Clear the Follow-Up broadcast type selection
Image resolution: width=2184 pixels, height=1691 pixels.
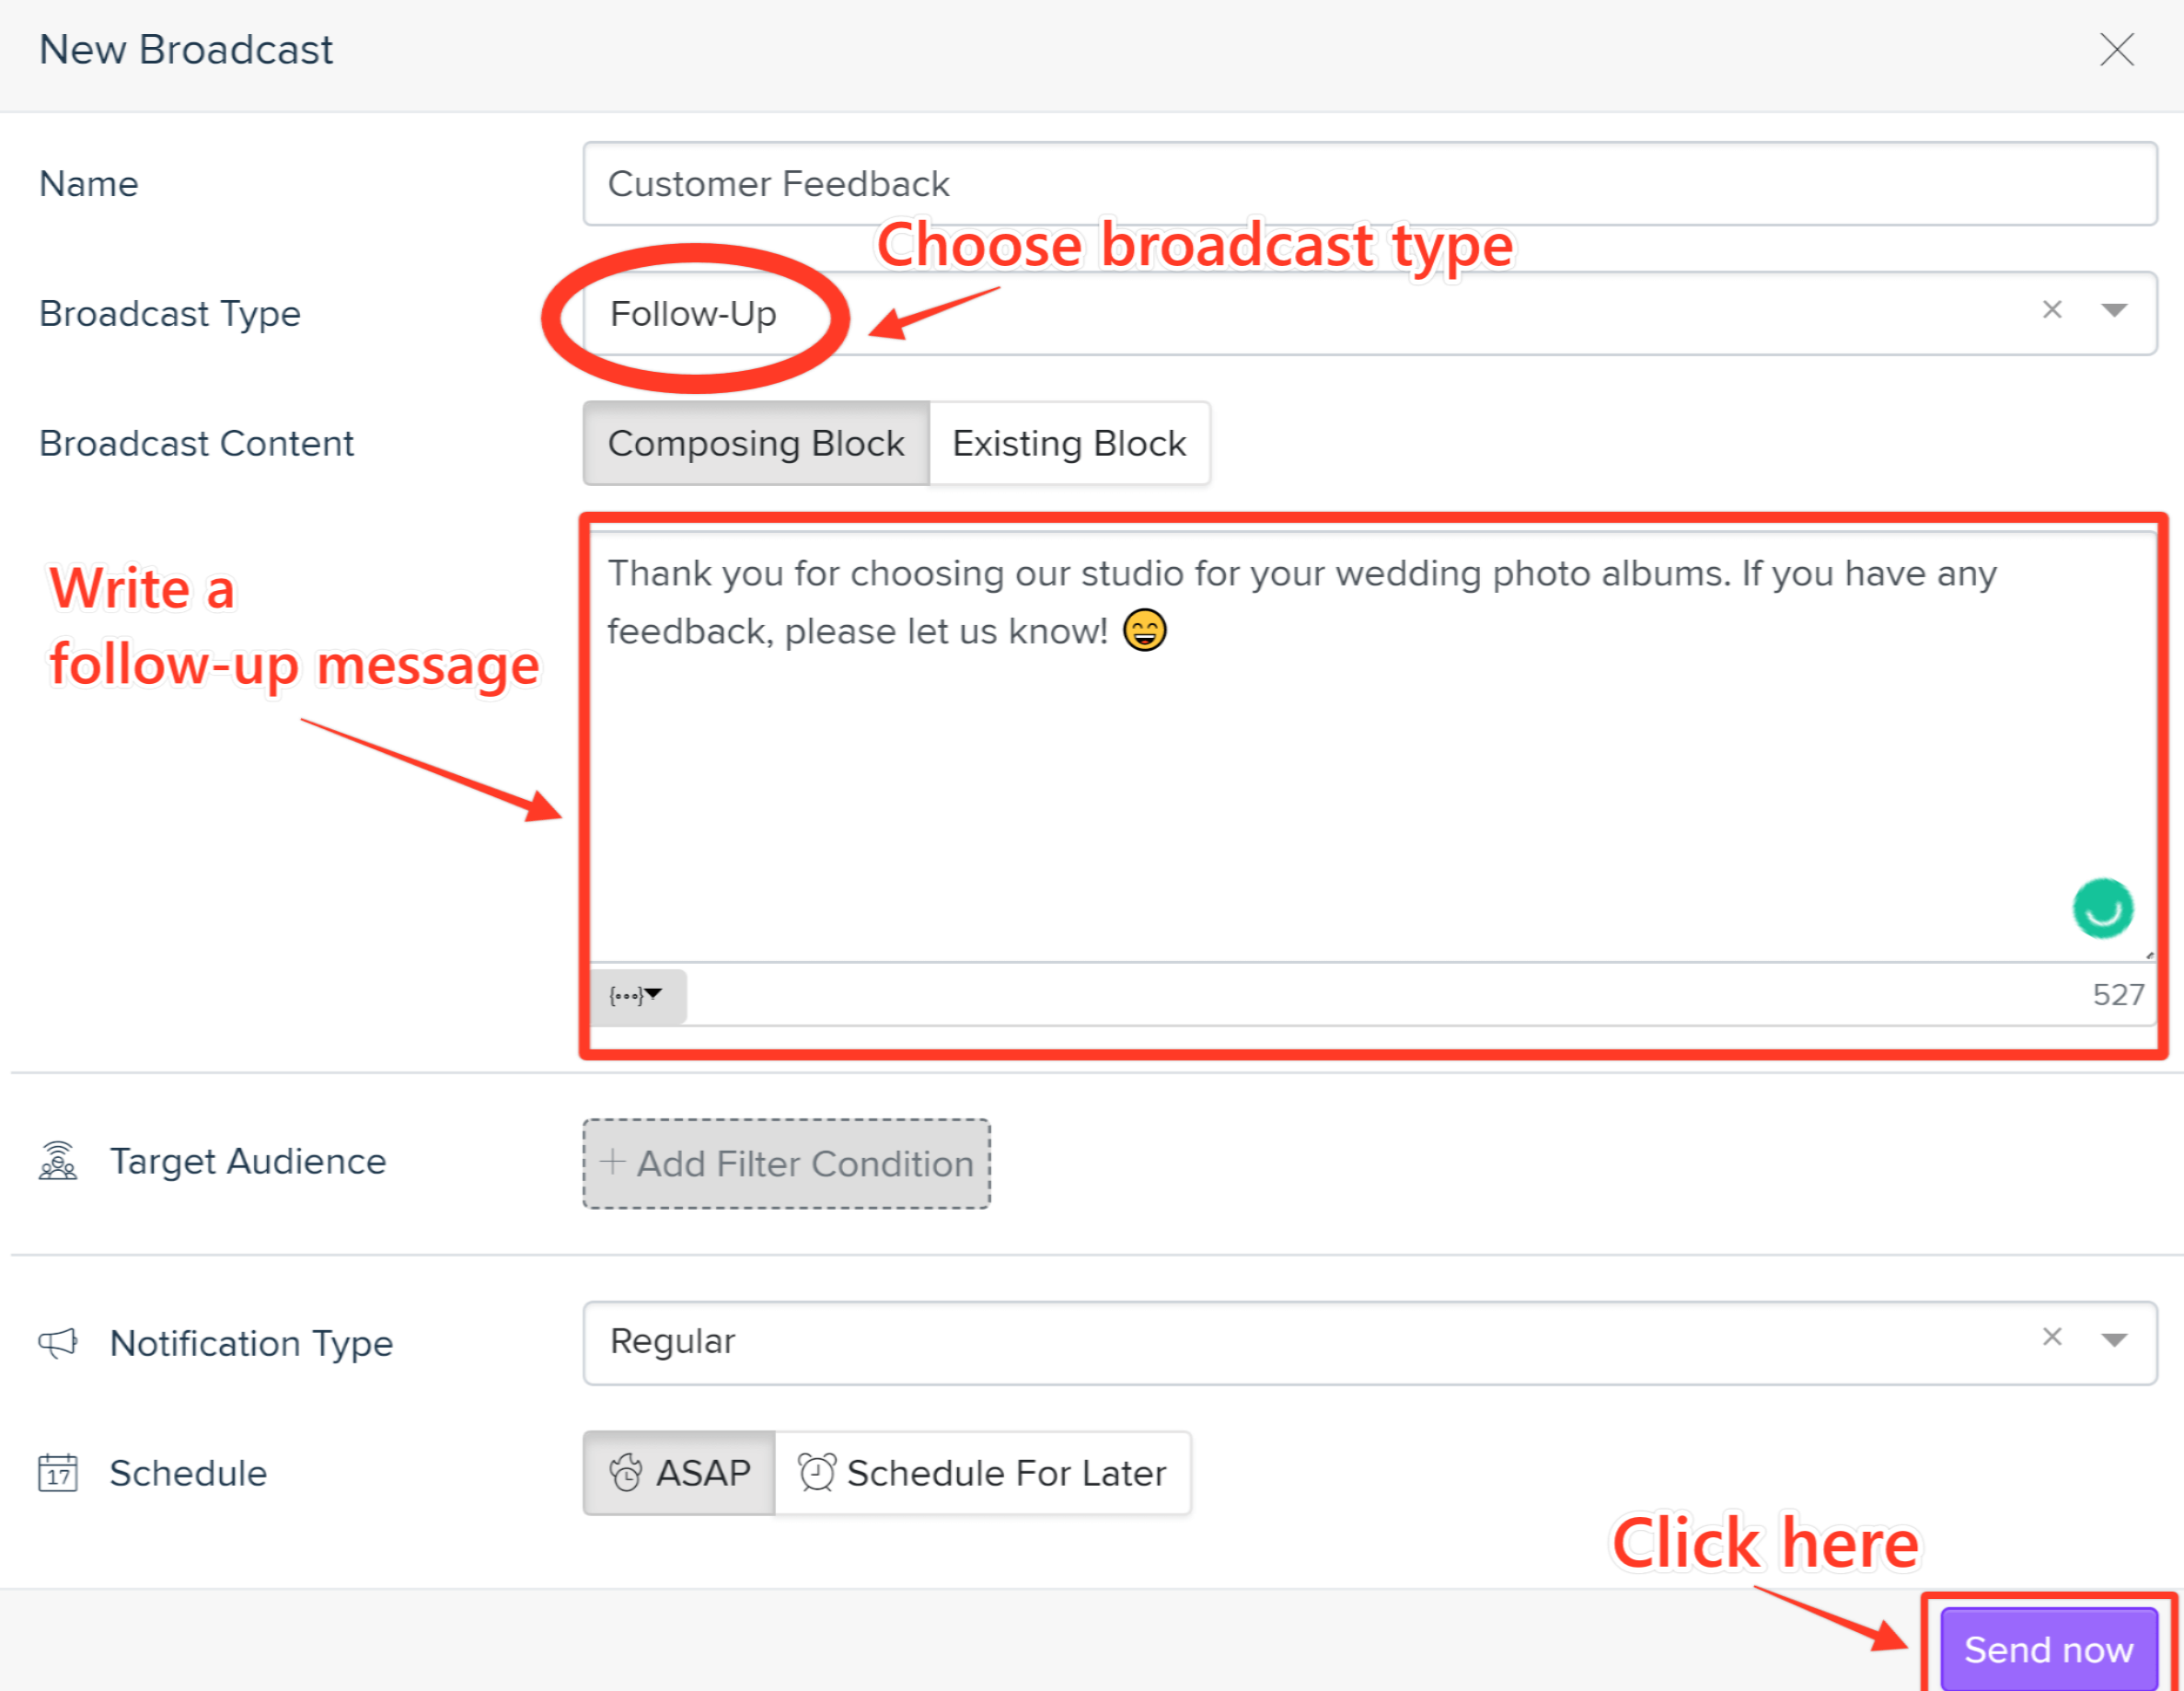pos(2052,310)
